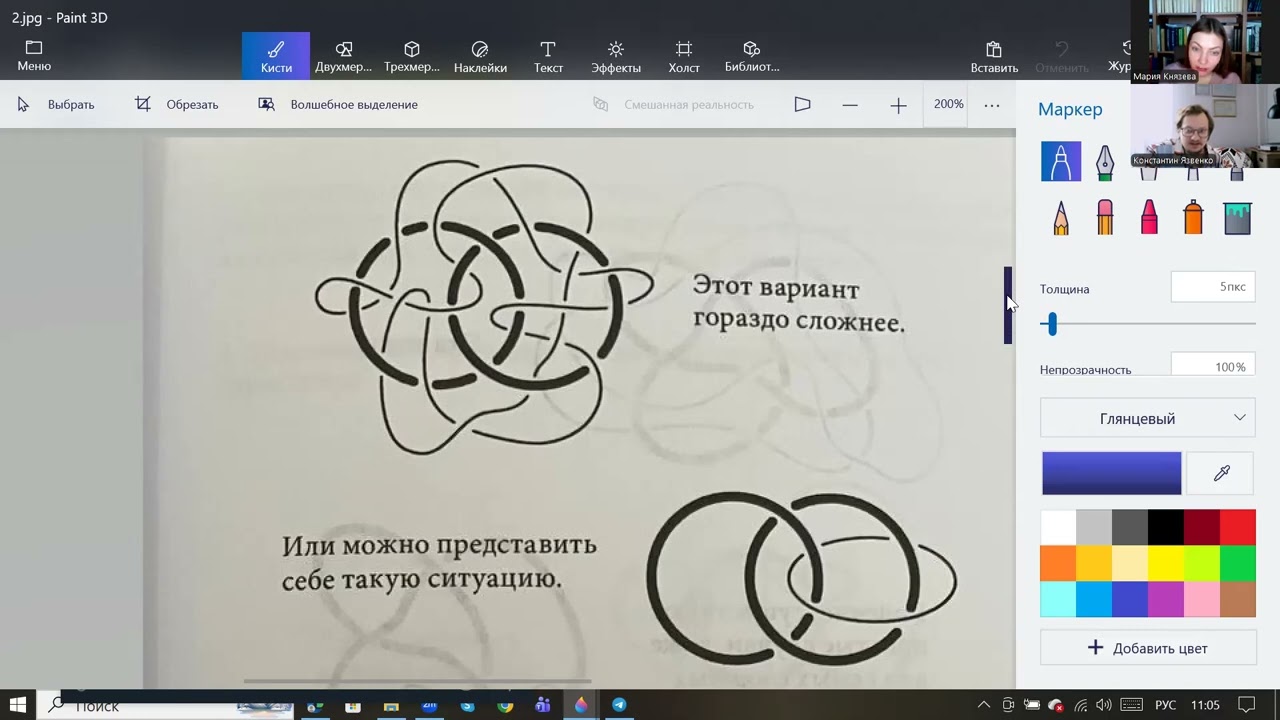Image resolution: width=1280 pixels, height=720 pixels.
Task: Select the Marker brush
Action: click(1061, 161)
